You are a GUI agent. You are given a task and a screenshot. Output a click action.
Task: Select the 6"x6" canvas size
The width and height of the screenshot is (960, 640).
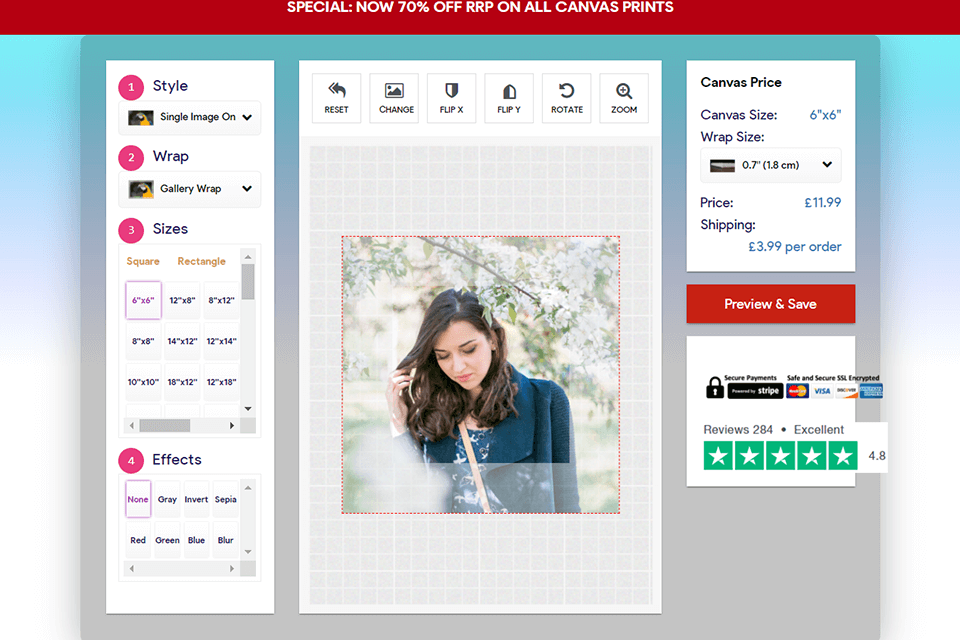(143, 300)
